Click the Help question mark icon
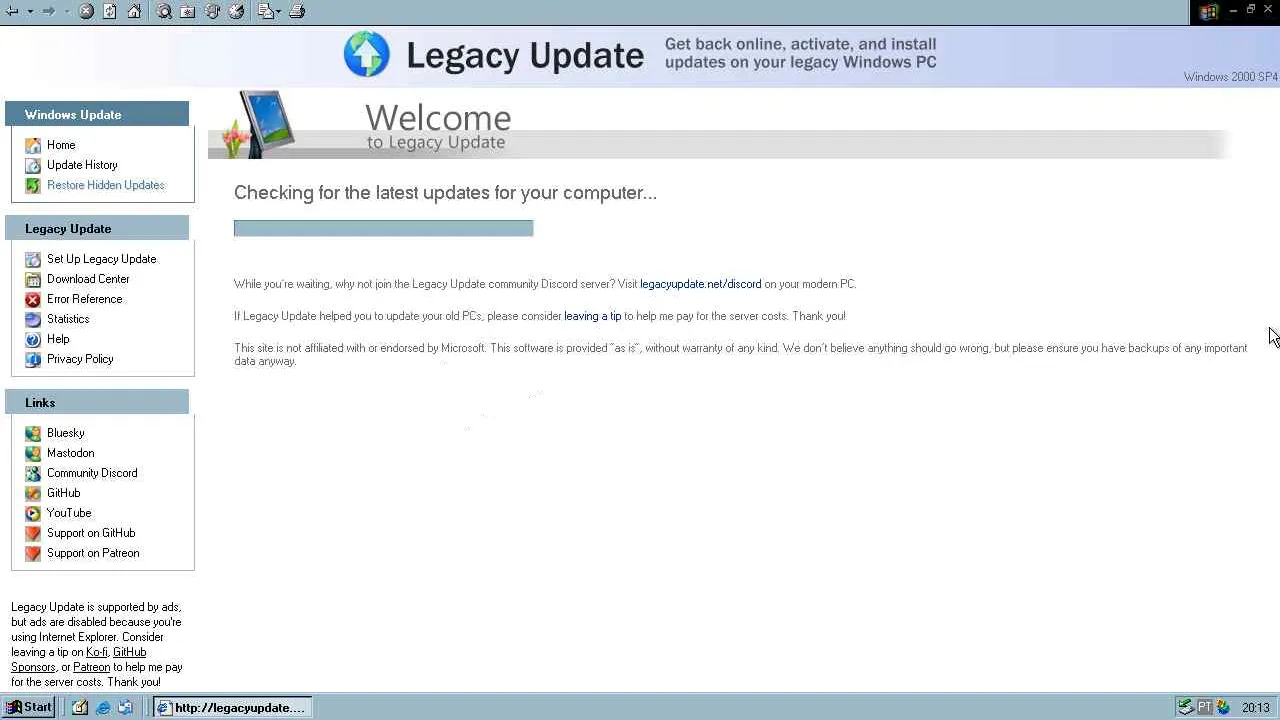The width and height of the screenshot is (1280, 720). pyautogui.click(x=33, y=339)
